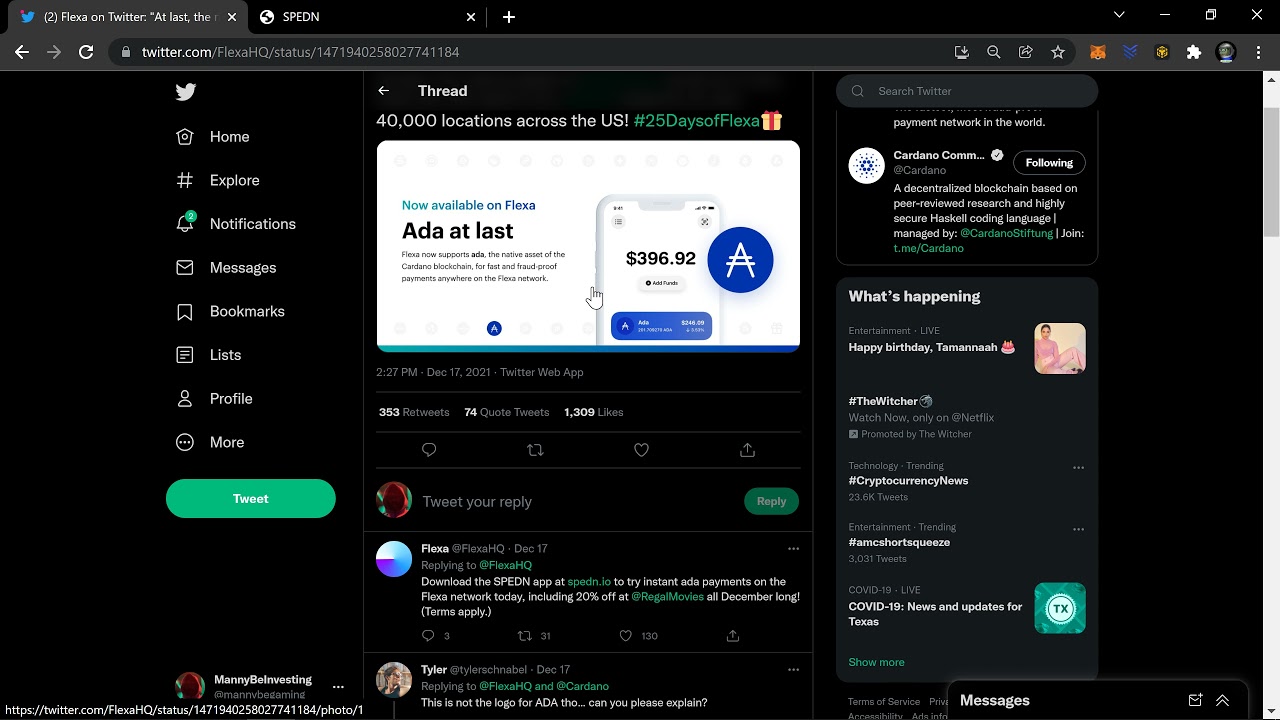Open the Chrome three-dot menu

tap(1258, 52)
